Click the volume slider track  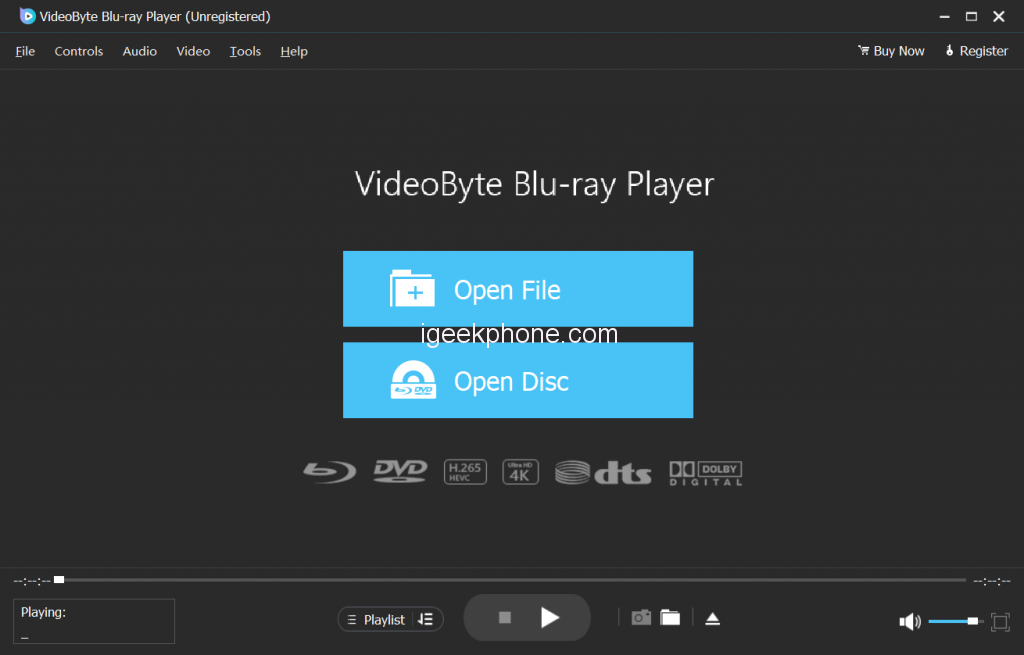950,622
